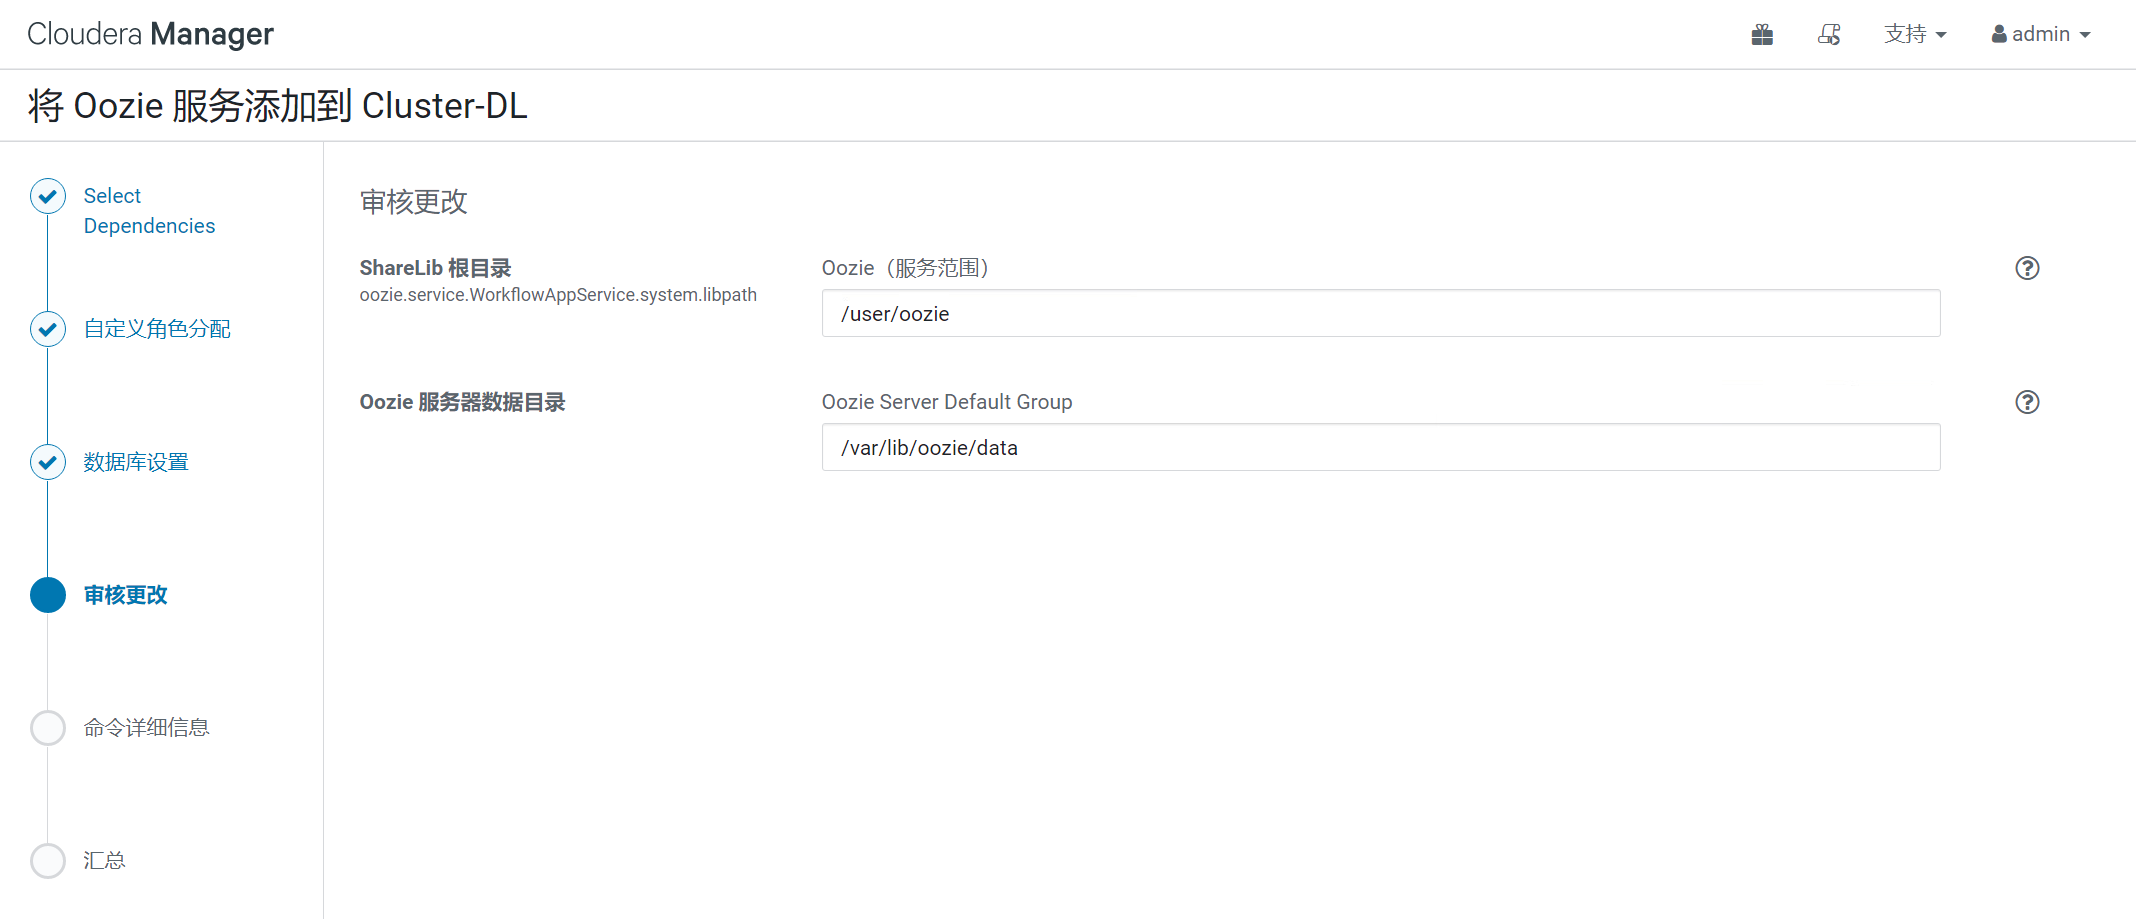2136x919 pixels.
Task: Click the Oozie（服务范围）scope label
Action: click(x=906, y=268)
